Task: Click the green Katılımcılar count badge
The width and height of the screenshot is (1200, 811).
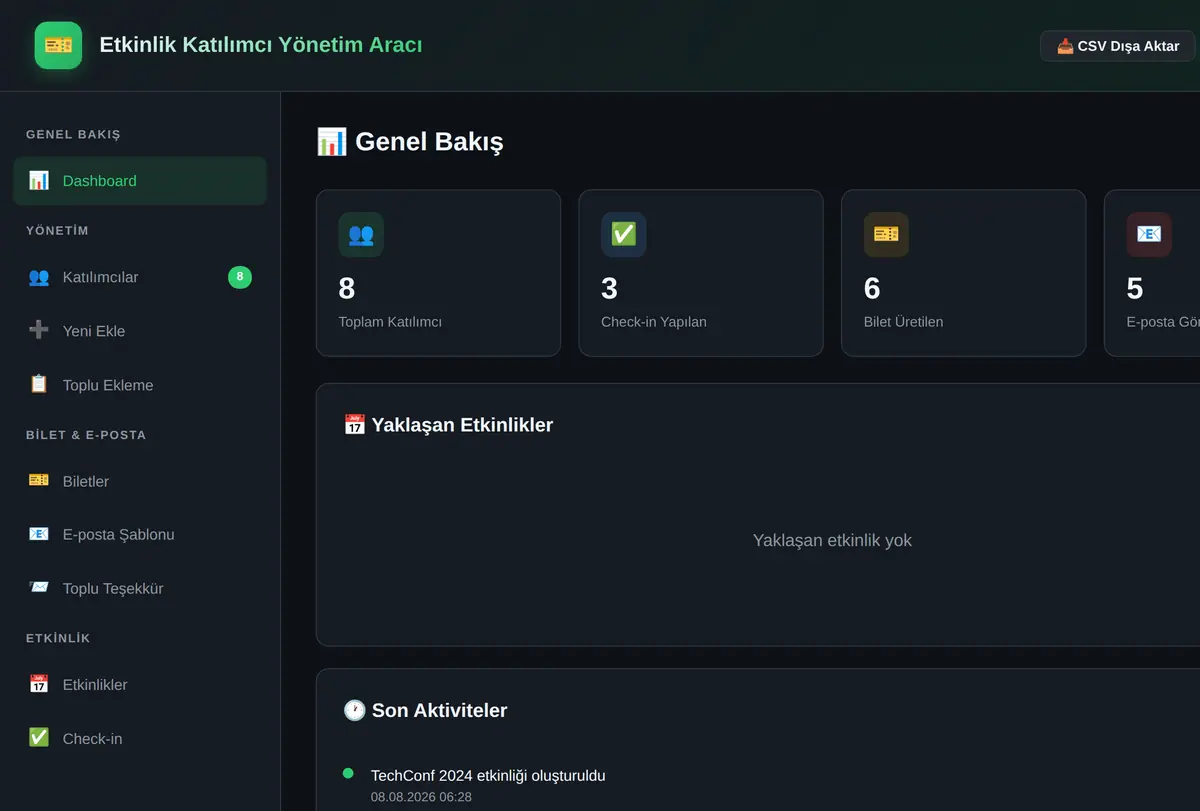Action: tap(240, 277)
